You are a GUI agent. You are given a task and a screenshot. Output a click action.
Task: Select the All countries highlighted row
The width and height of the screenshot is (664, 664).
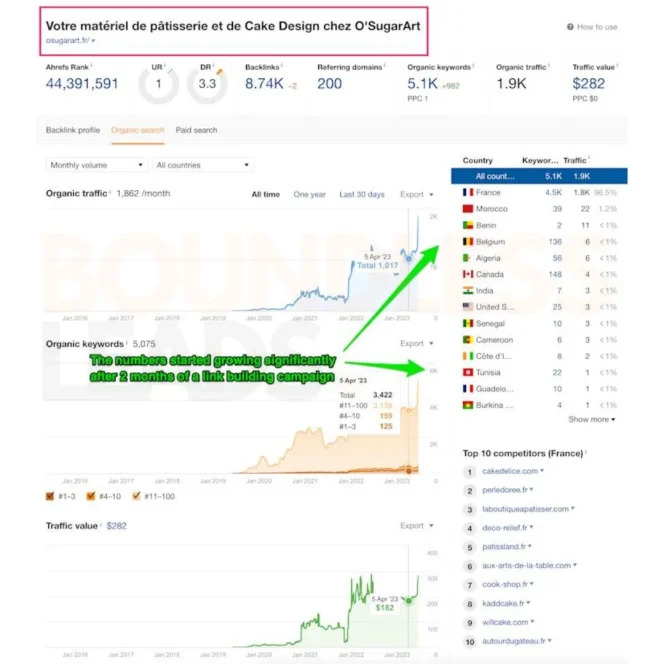(539, 176)
